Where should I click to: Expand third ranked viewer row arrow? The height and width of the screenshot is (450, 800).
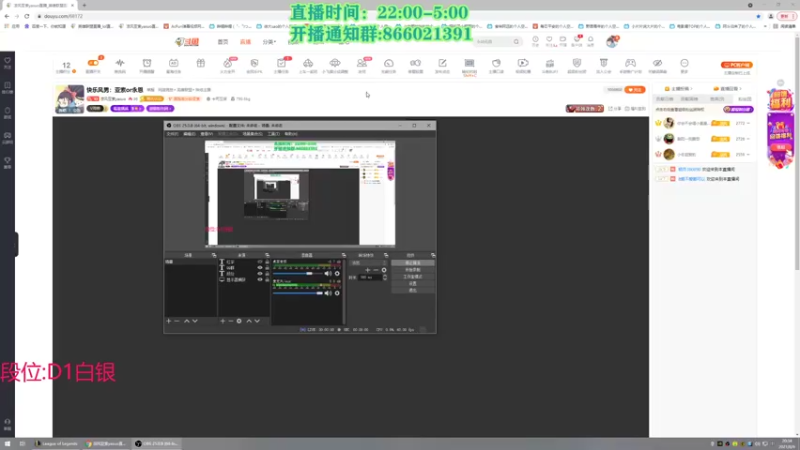pyautogui.click(x=748, y=154)
